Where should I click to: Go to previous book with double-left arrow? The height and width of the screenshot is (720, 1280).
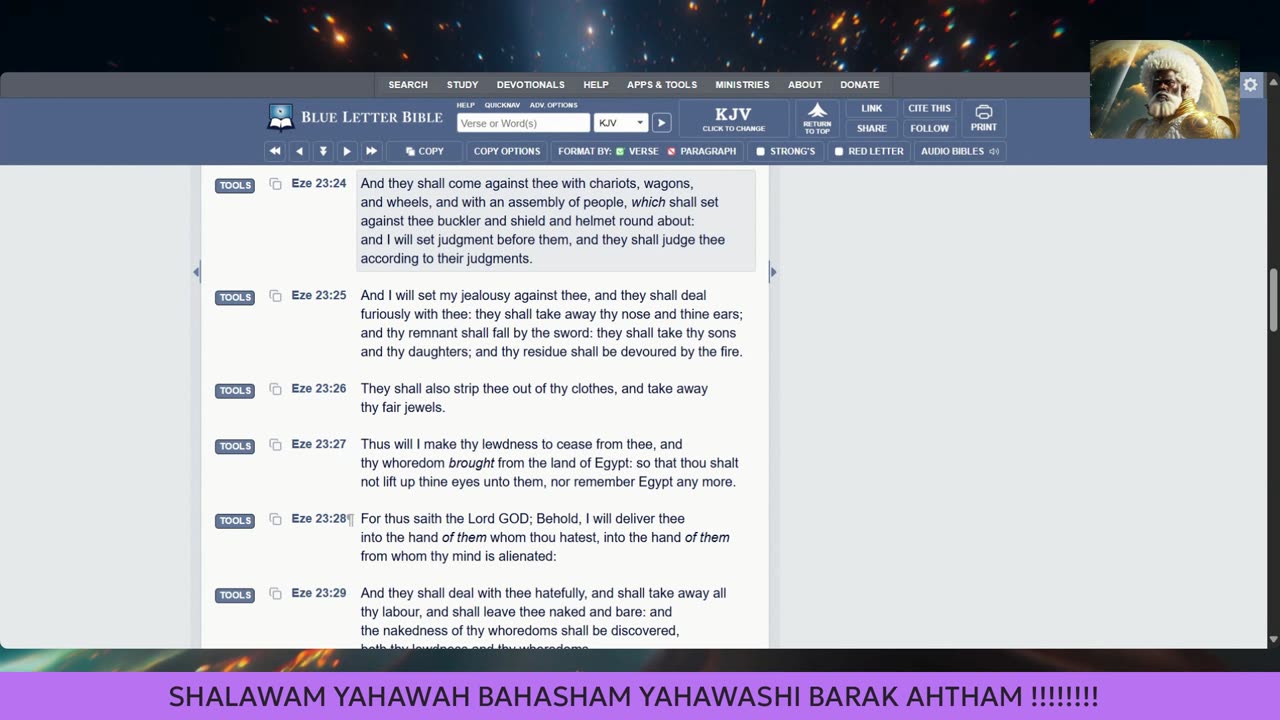point(275,152)
